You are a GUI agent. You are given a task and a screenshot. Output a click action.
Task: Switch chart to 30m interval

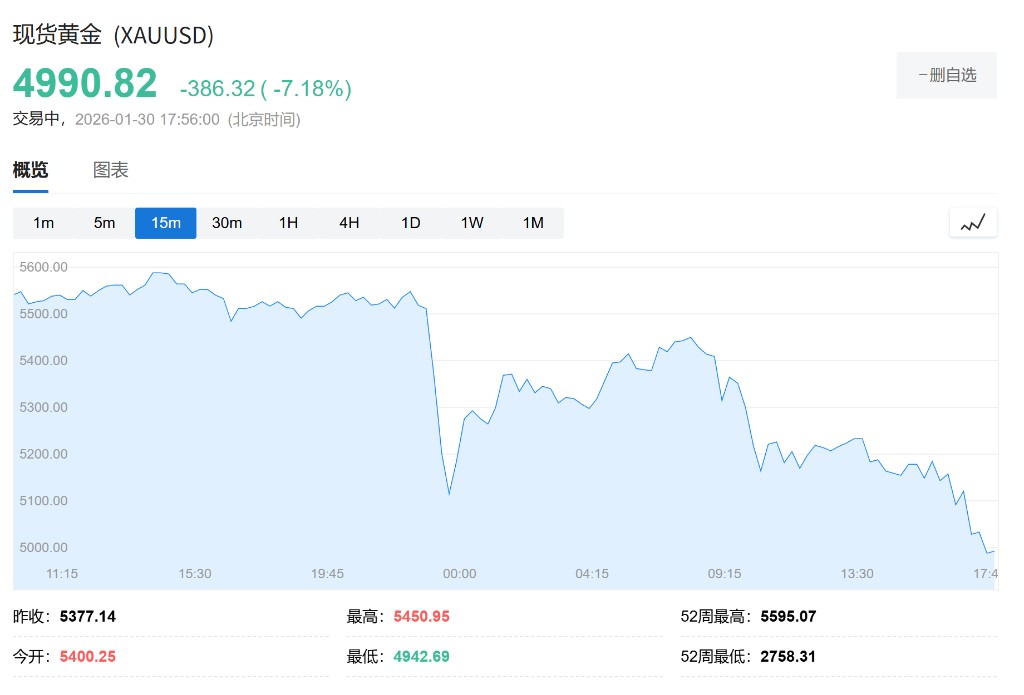(227, 223)
